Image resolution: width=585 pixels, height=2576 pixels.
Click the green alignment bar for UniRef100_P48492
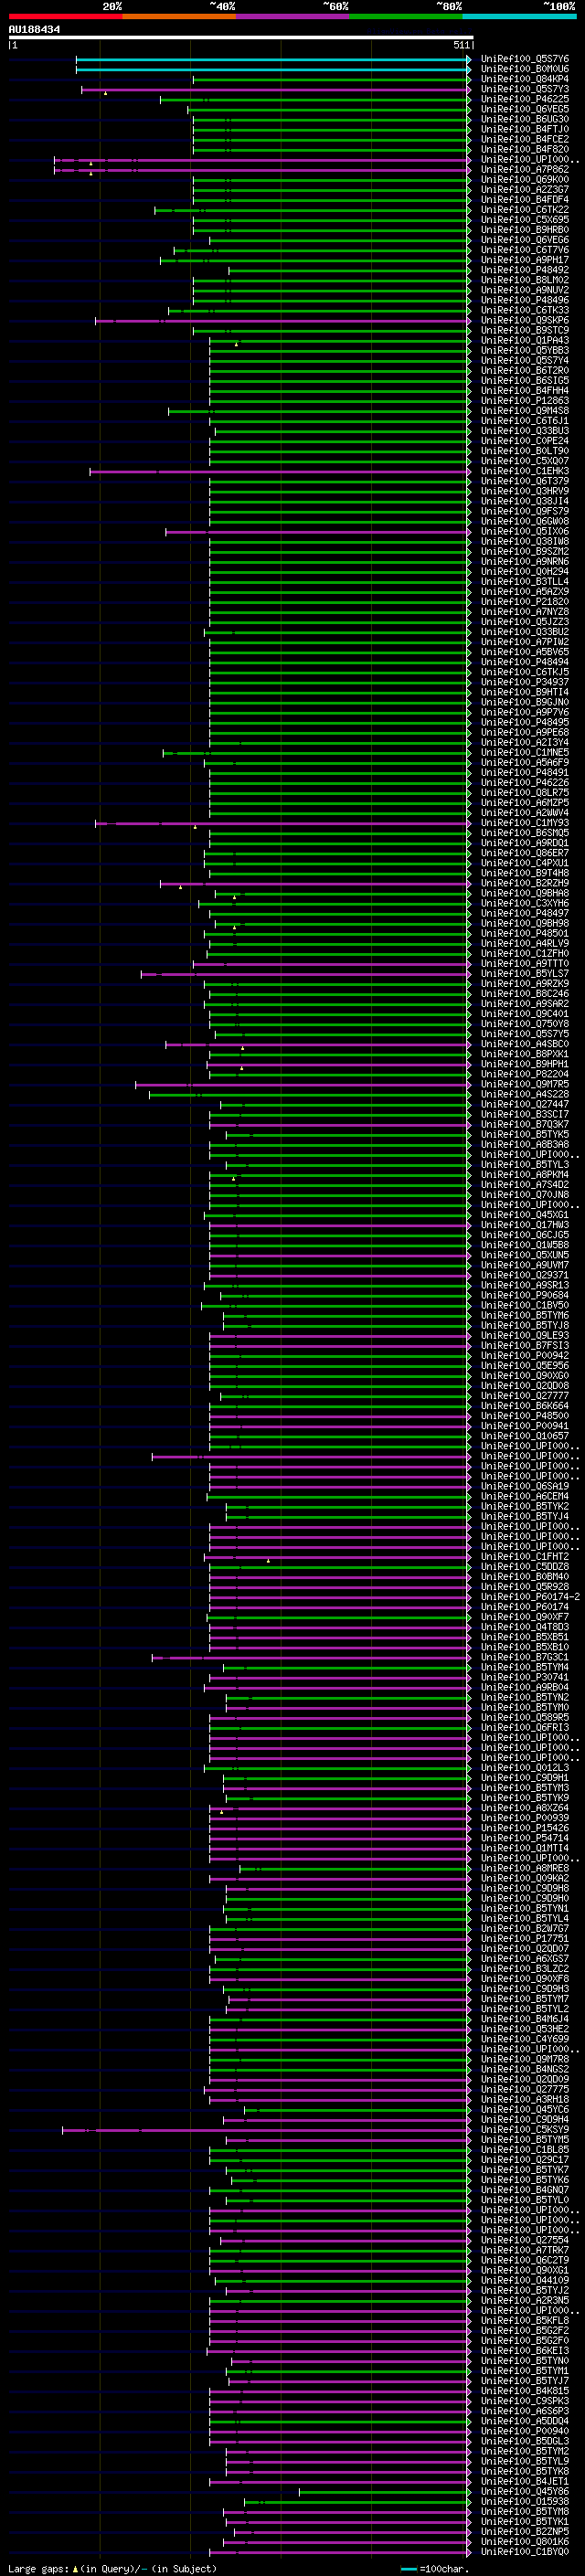348,270
